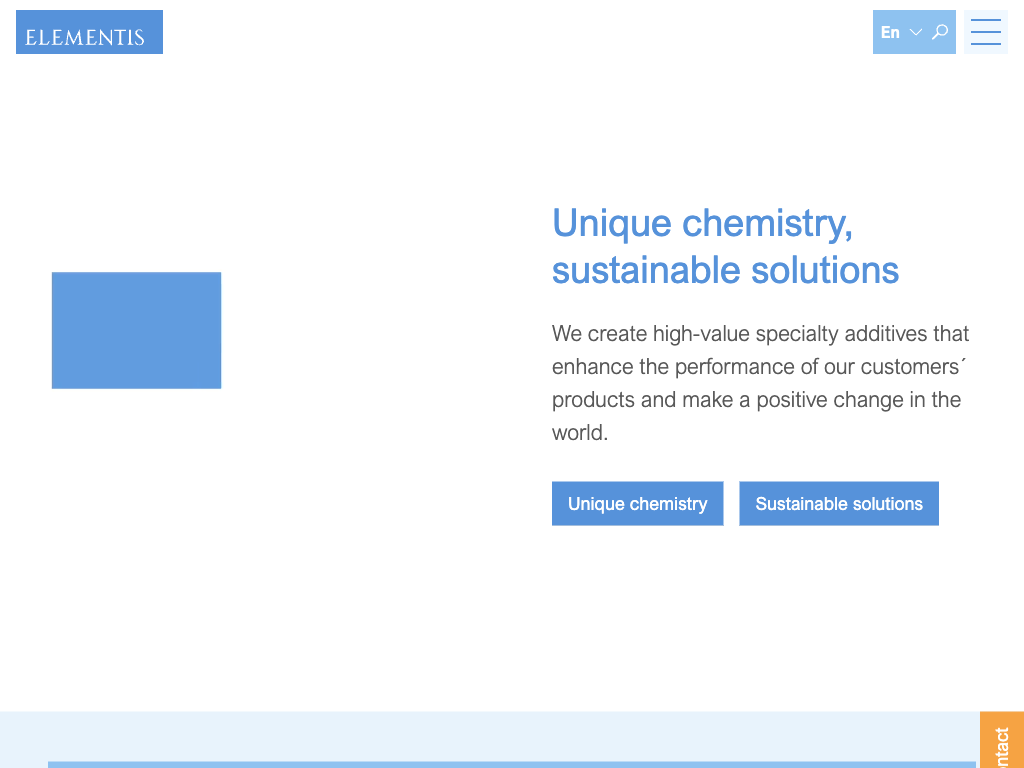Click the "products and make a positive change" line
1024x768 pixels.
coord(756,400)
